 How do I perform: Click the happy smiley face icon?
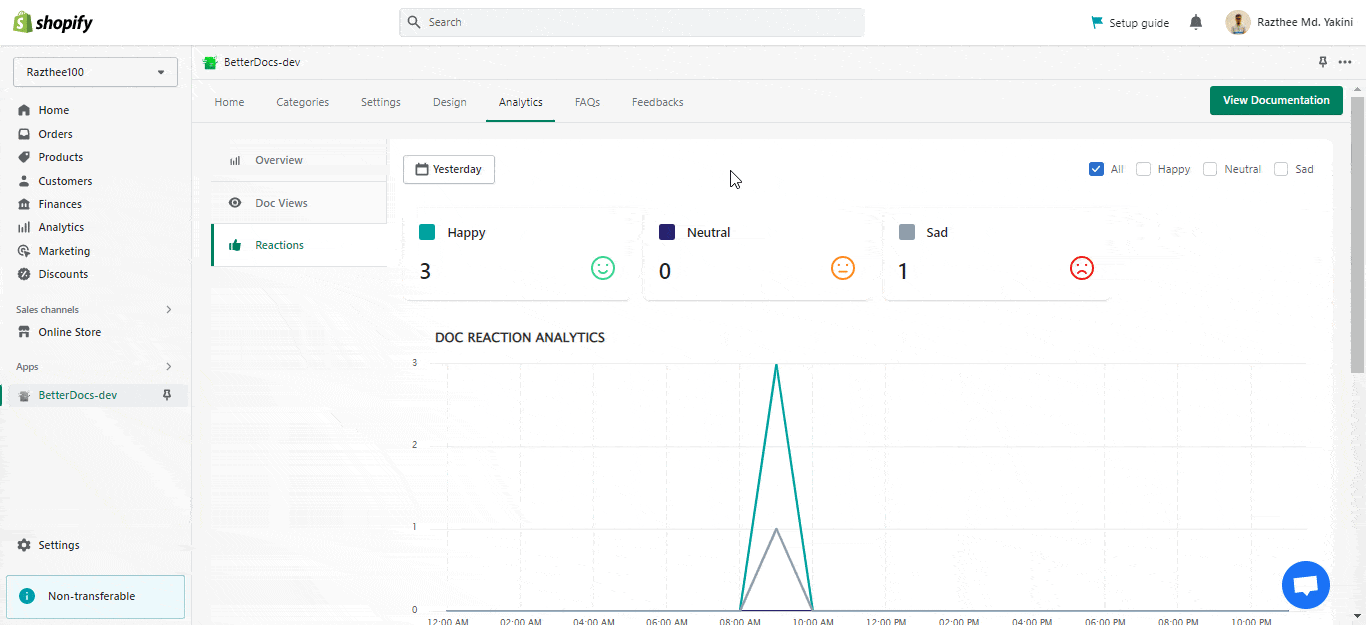point(603,268)
